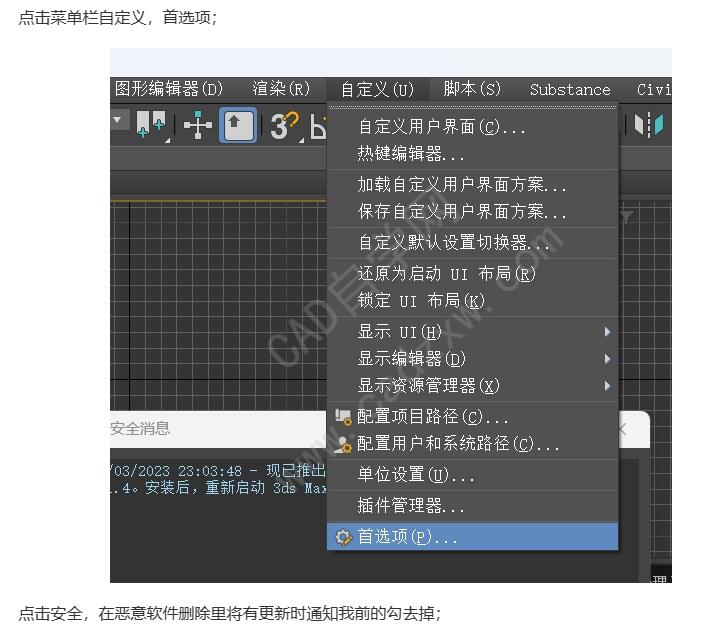
Task: Toggle the Angle Snap icon next to 3D Snaps
Action: pos(318,126)
